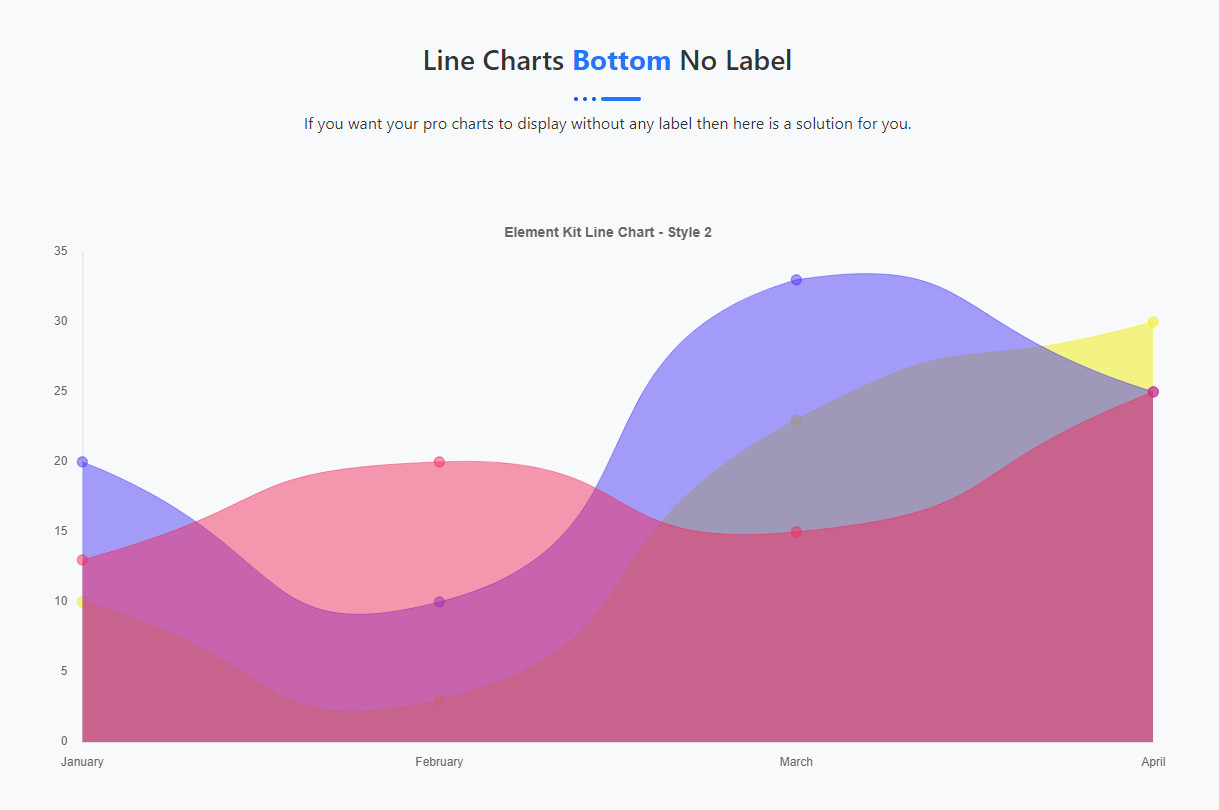Click the March x-axis label

click(796, 762)
